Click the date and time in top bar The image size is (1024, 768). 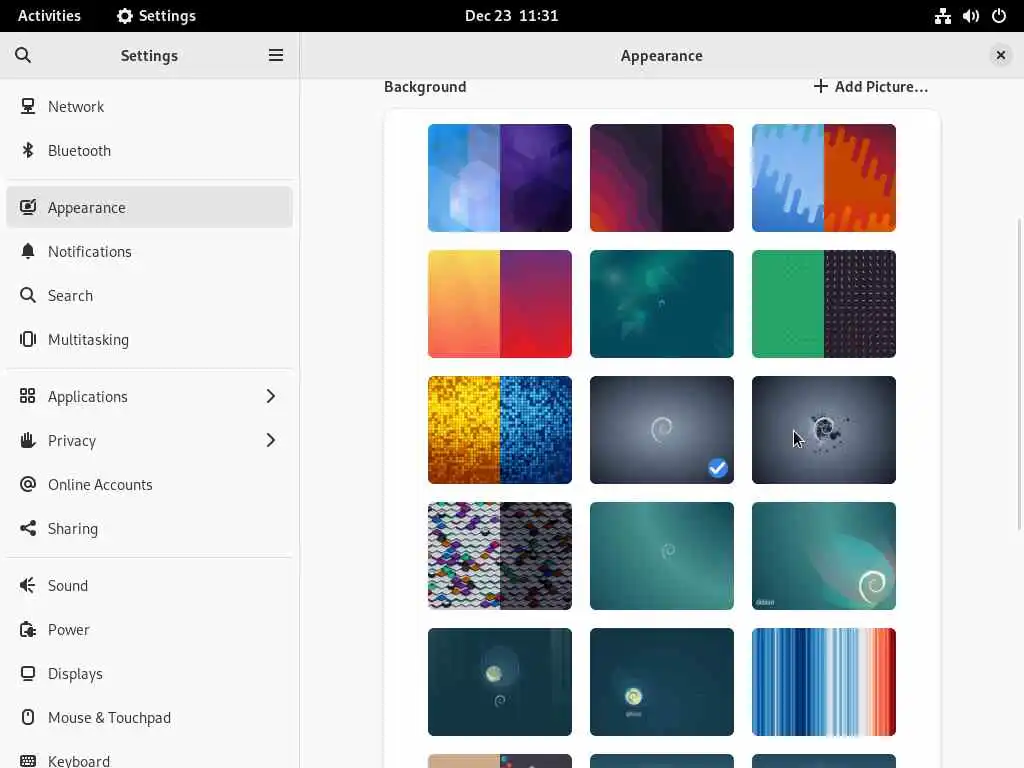coord(511,16)
